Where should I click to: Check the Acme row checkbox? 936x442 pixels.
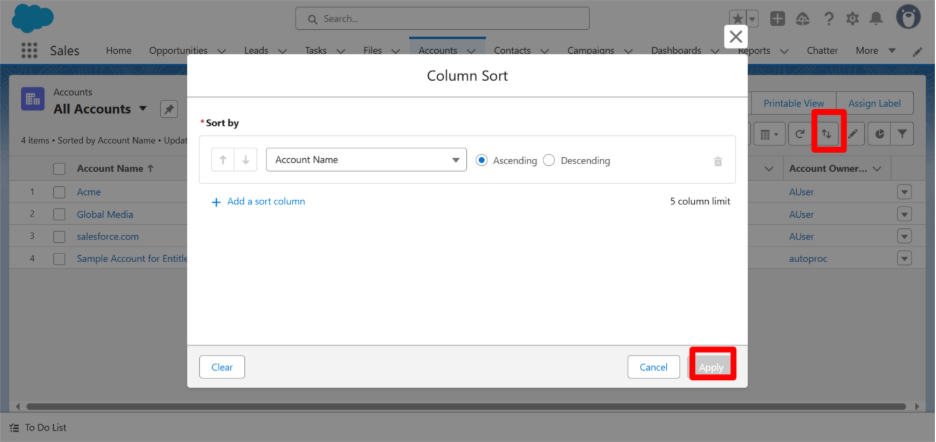pyautogui.click(x=59, y=192)
